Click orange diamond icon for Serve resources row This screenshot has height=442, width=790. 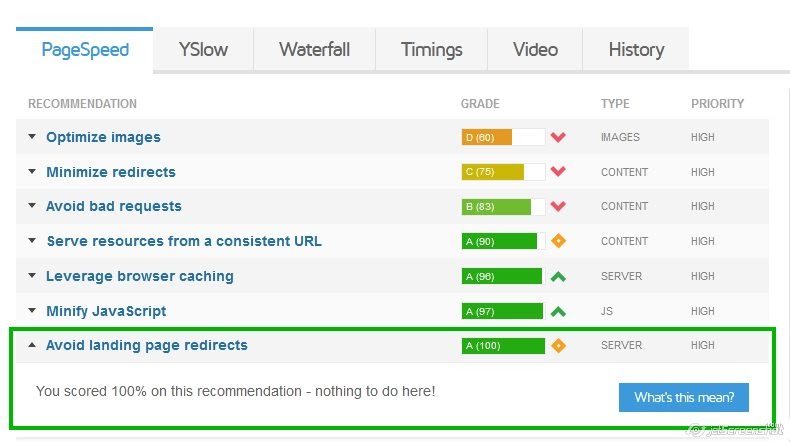(x=558, y=241)
